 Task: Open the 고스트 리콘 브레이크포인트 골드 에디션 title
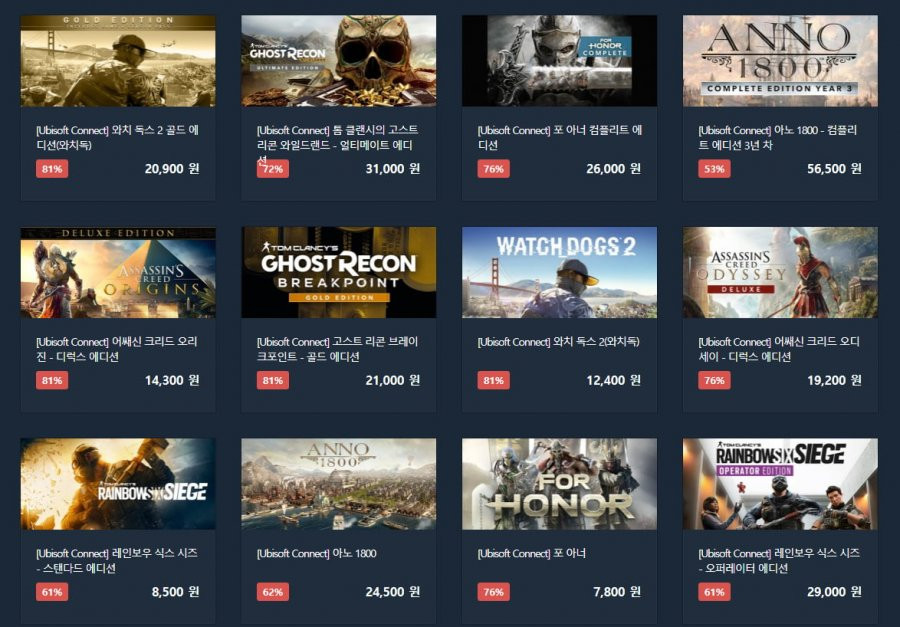click(x=338, y=349)
